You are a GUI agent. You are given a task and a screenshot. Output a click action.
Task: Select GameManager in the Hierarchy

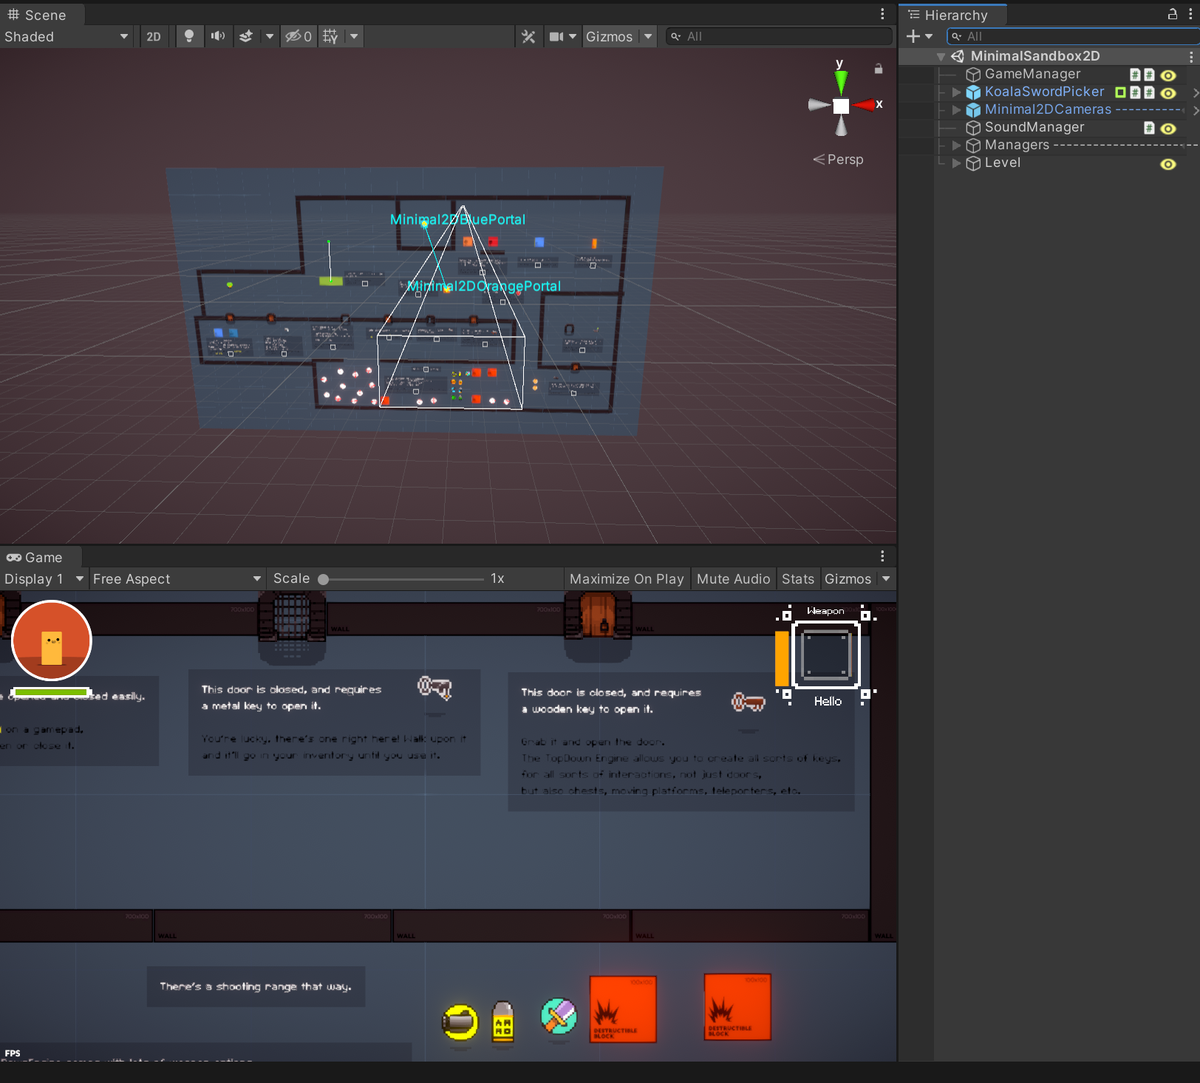[1032, 74]
